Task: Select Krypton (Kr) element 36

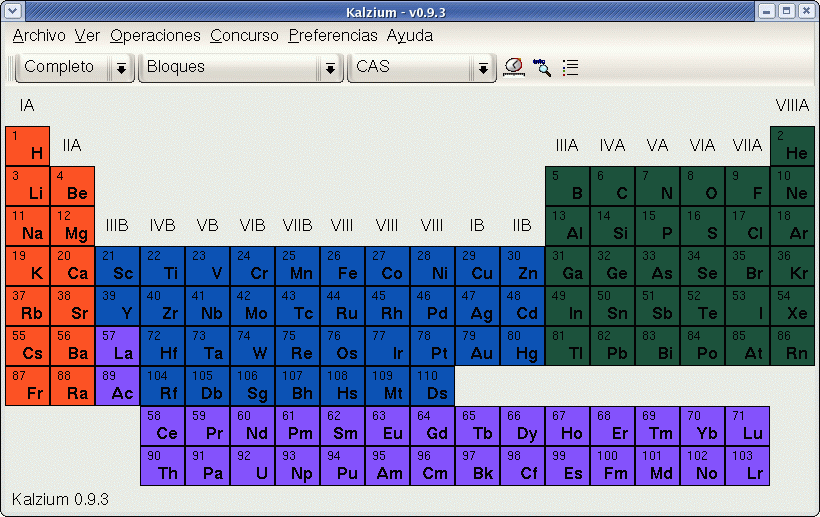Action: 792,266
